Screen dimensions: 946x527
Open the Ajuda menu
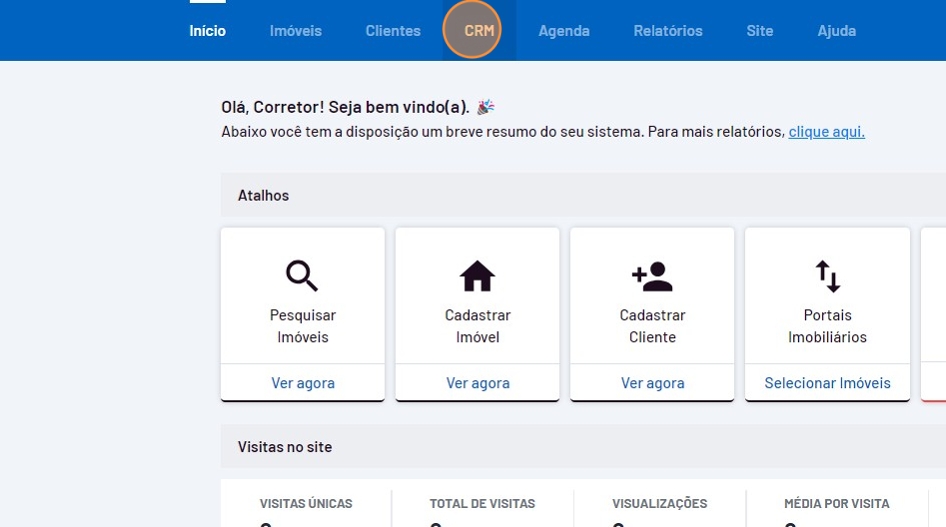tap(837, 31)
